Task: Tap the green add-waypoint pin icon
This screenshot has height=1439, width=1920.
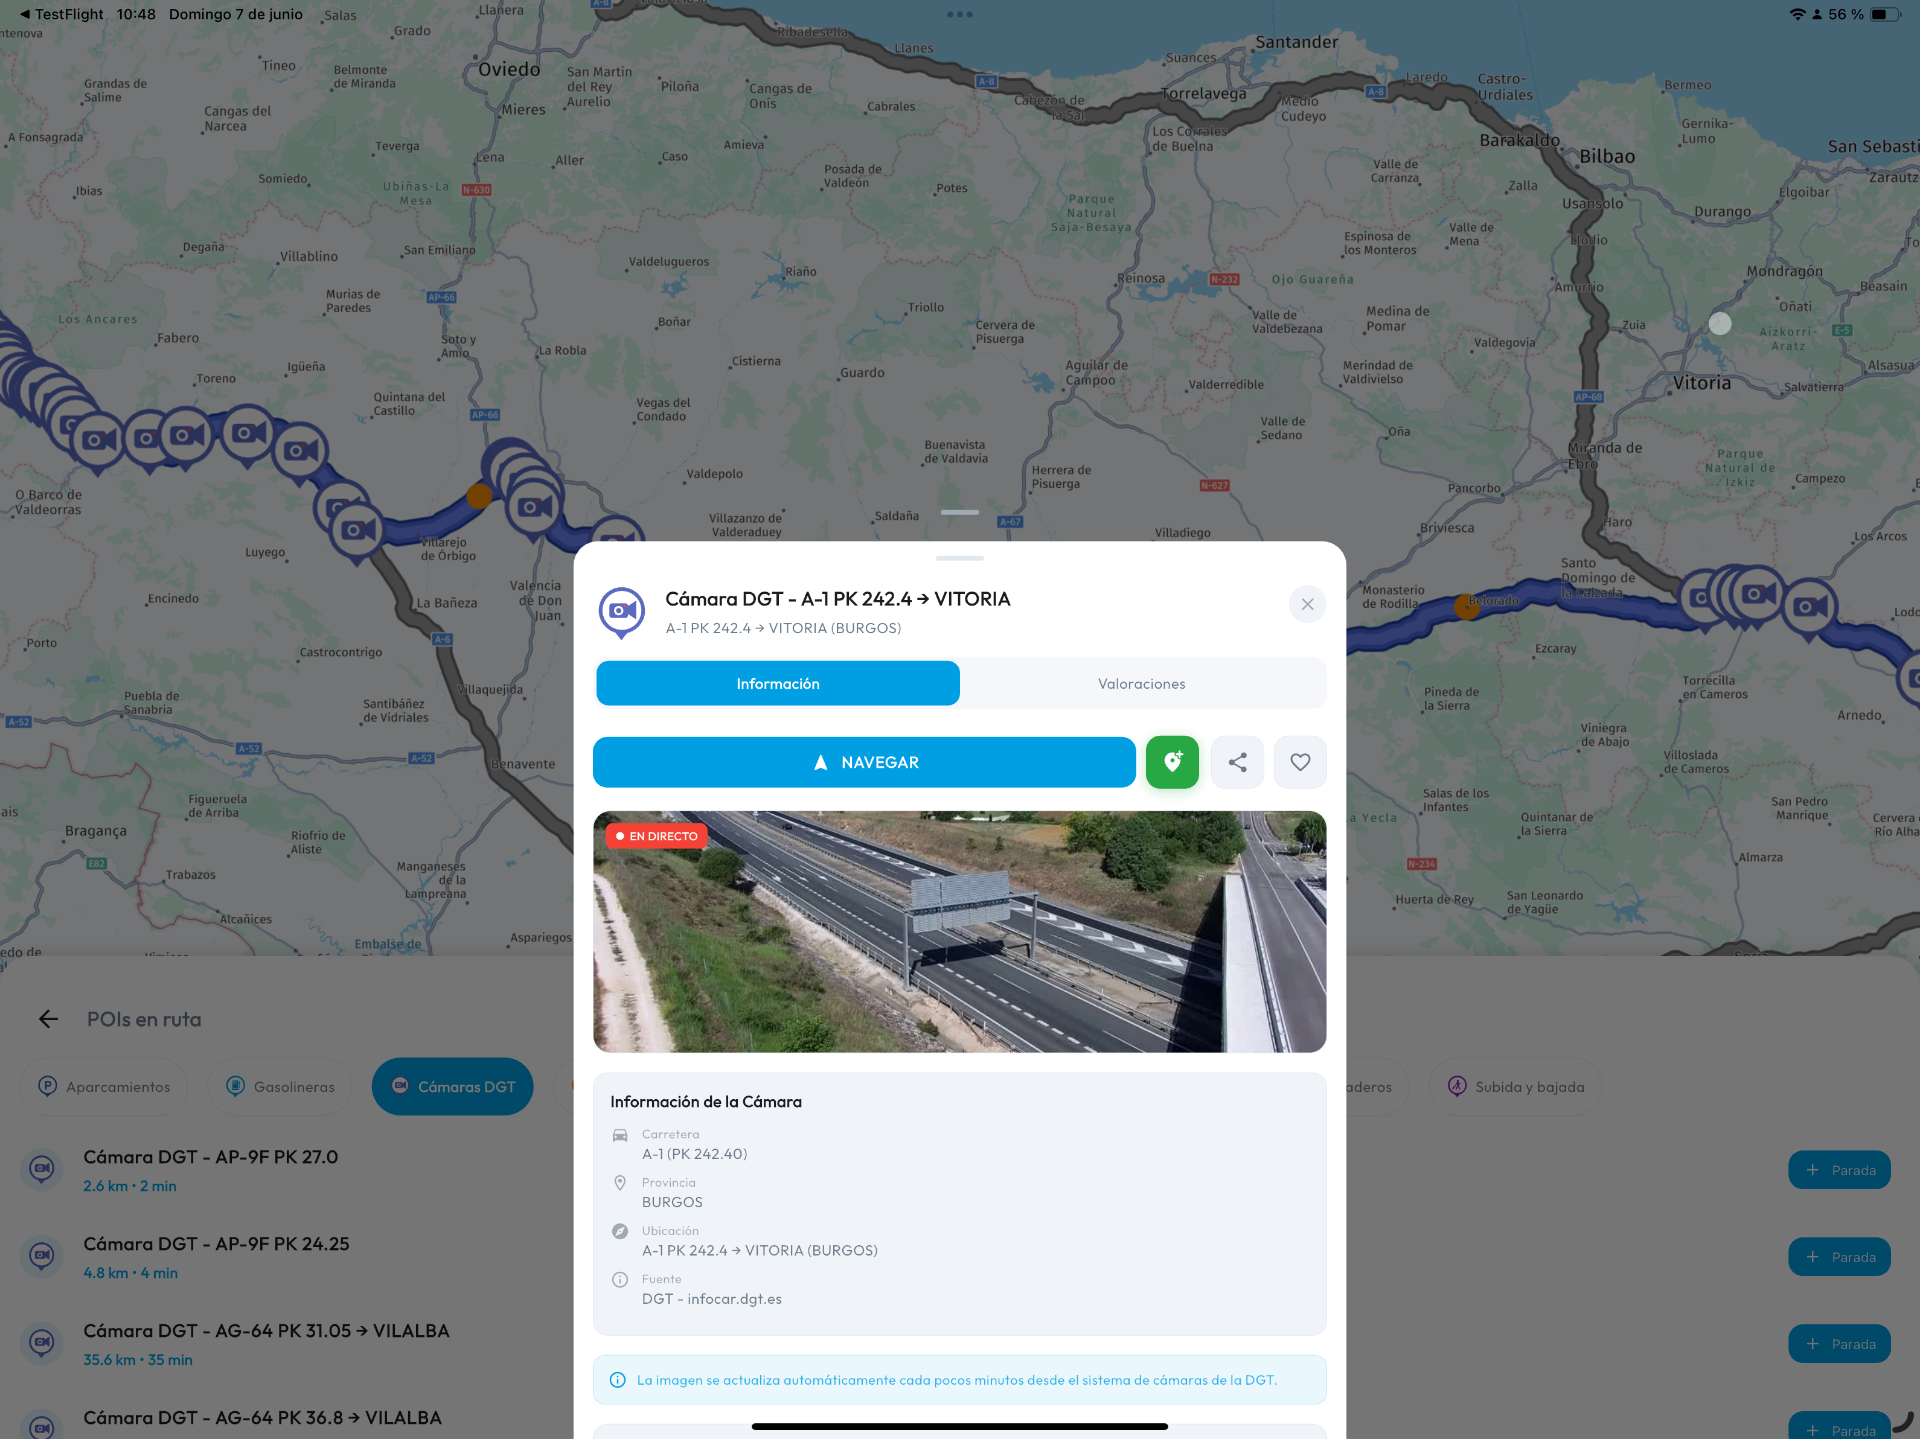Action: pos(1172,762)
